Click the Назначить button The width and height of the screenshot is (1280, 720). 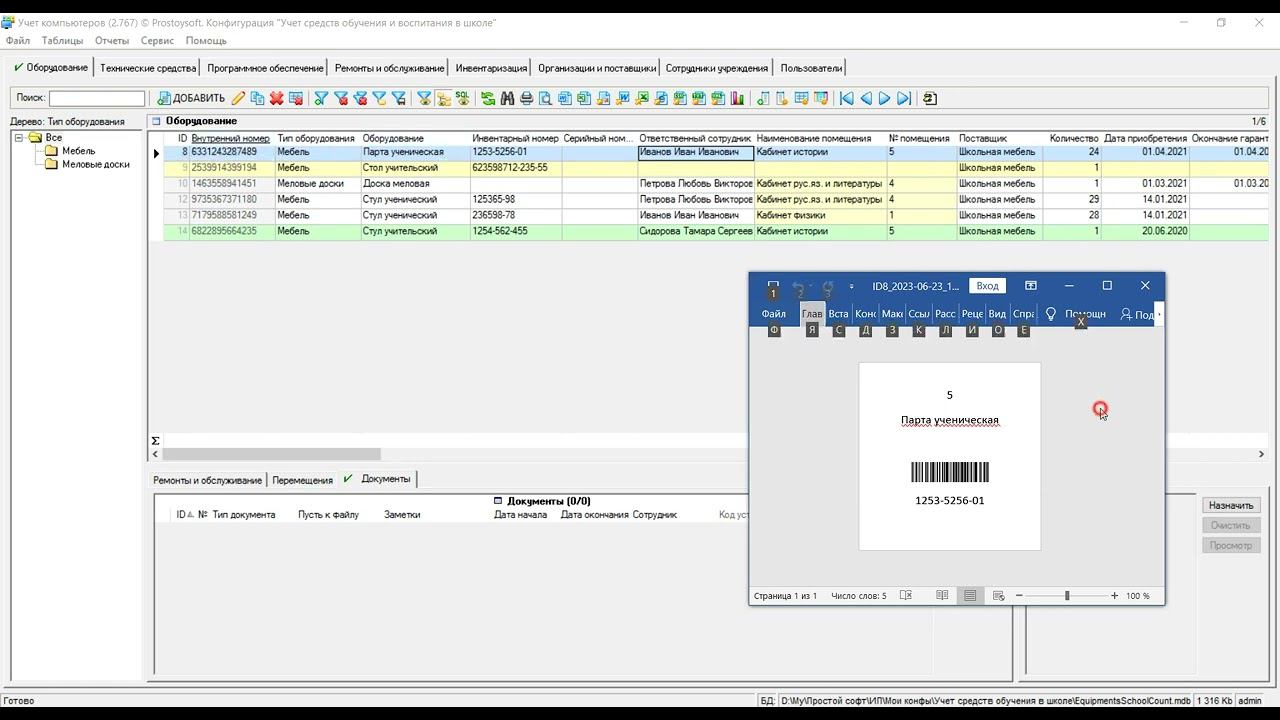[x=1230, y=505]
